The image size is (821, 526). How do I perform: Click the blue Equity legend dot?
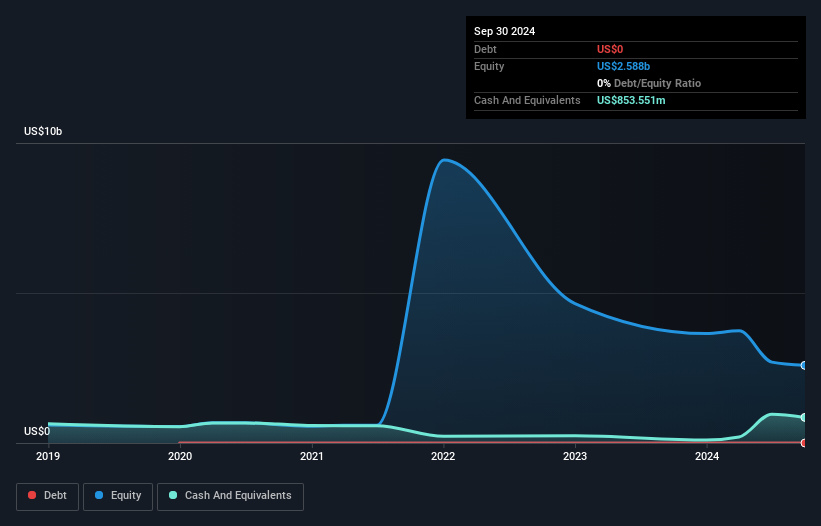99,495
